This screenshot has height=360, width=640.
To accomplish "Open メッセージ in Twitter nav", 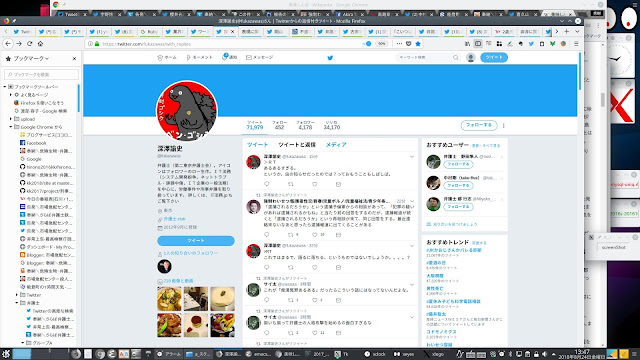I will (260, 58).
